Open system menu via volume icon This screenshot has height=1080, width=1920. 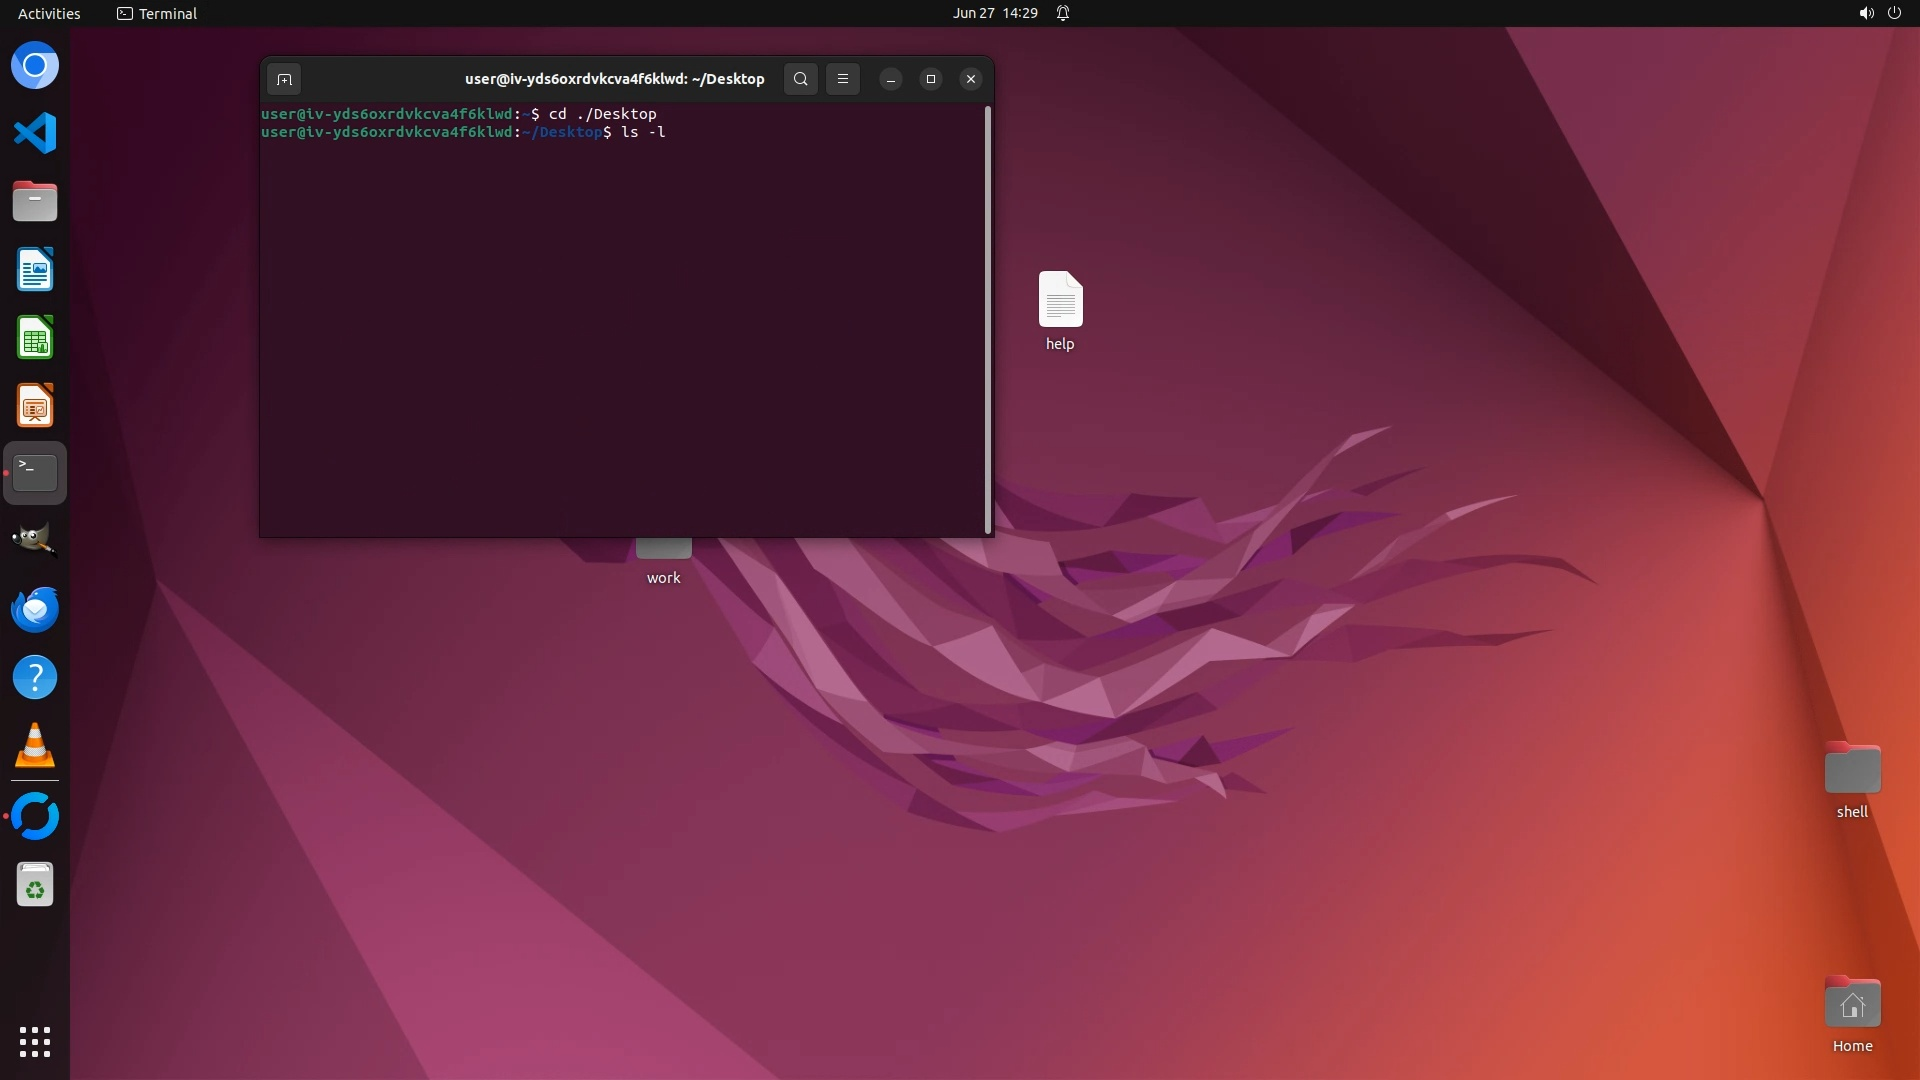(1866, 13)
